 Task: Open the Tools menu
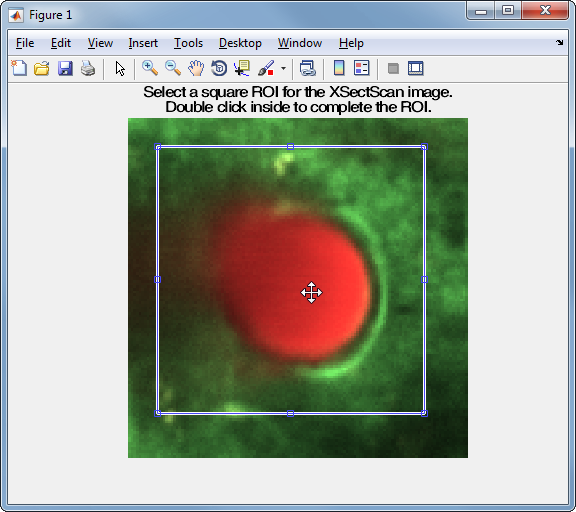(x=188, y=43)
